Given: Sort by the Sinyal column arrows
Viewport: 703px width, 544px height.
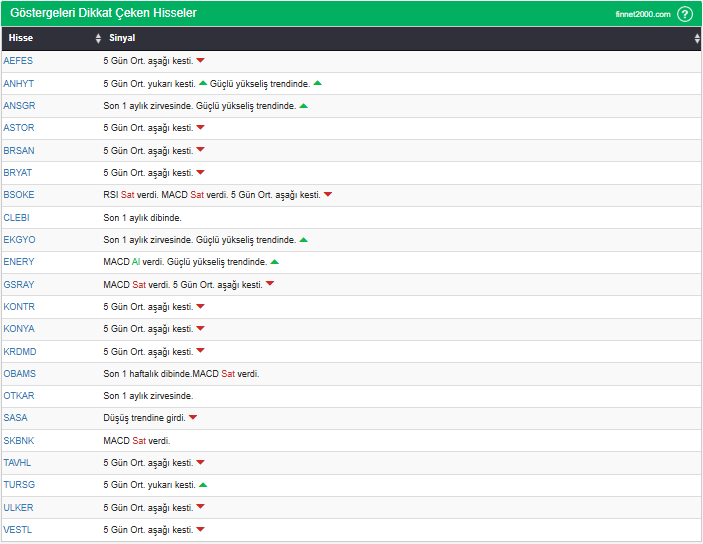Looking at the screenshot, I should pos(697,38).
